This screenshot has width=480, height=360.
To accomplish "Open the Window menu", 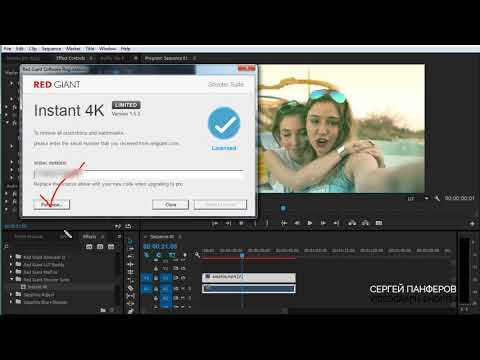I will (x=107, y=49).
